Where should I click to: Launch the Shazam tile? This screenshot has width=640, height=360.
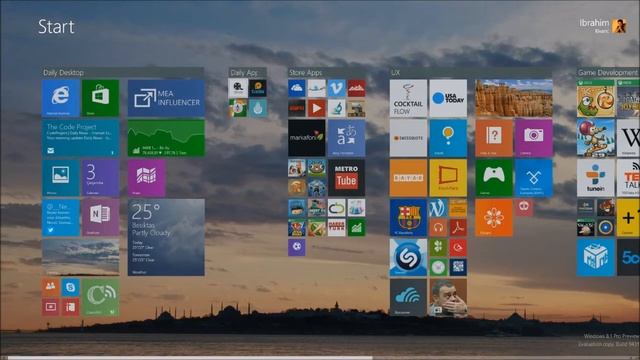(x=408, y=257)
